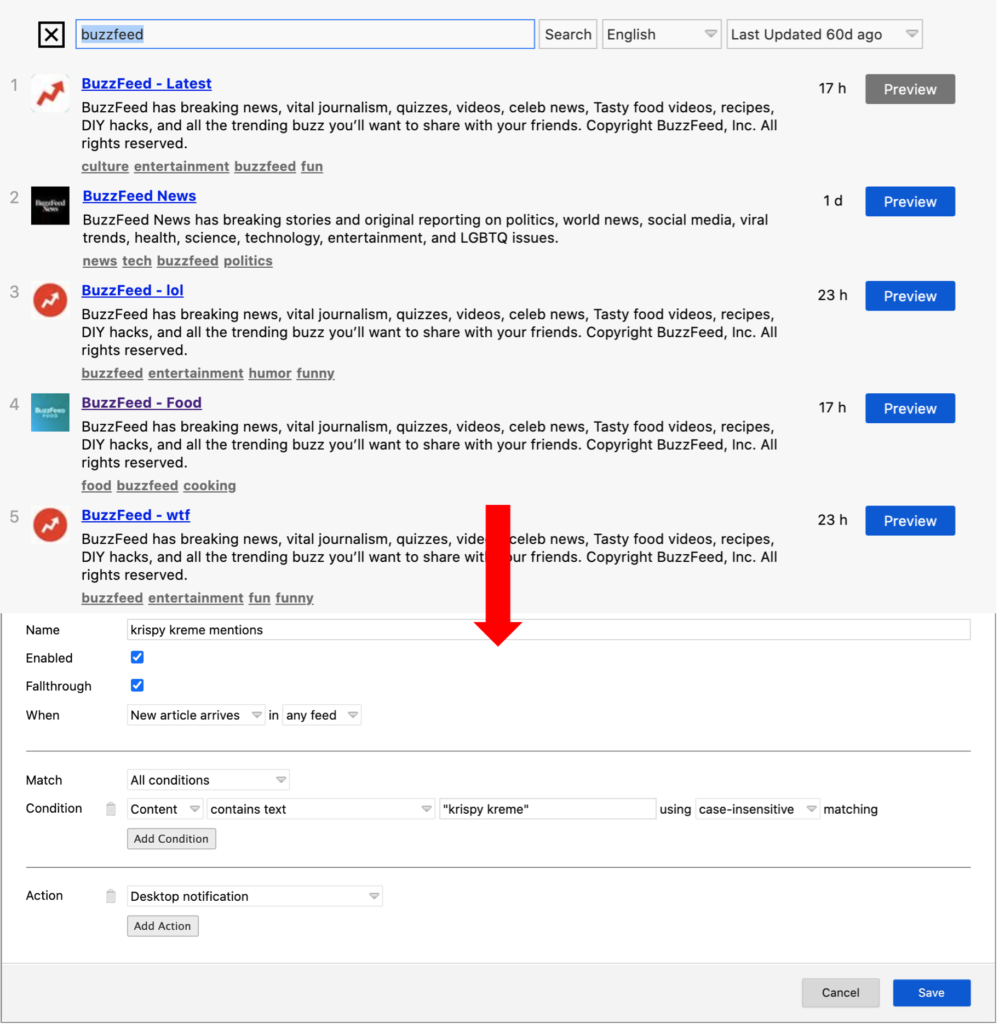
Task: Click the BuzzFeed - lol red icon
Action: click(50, 300)
